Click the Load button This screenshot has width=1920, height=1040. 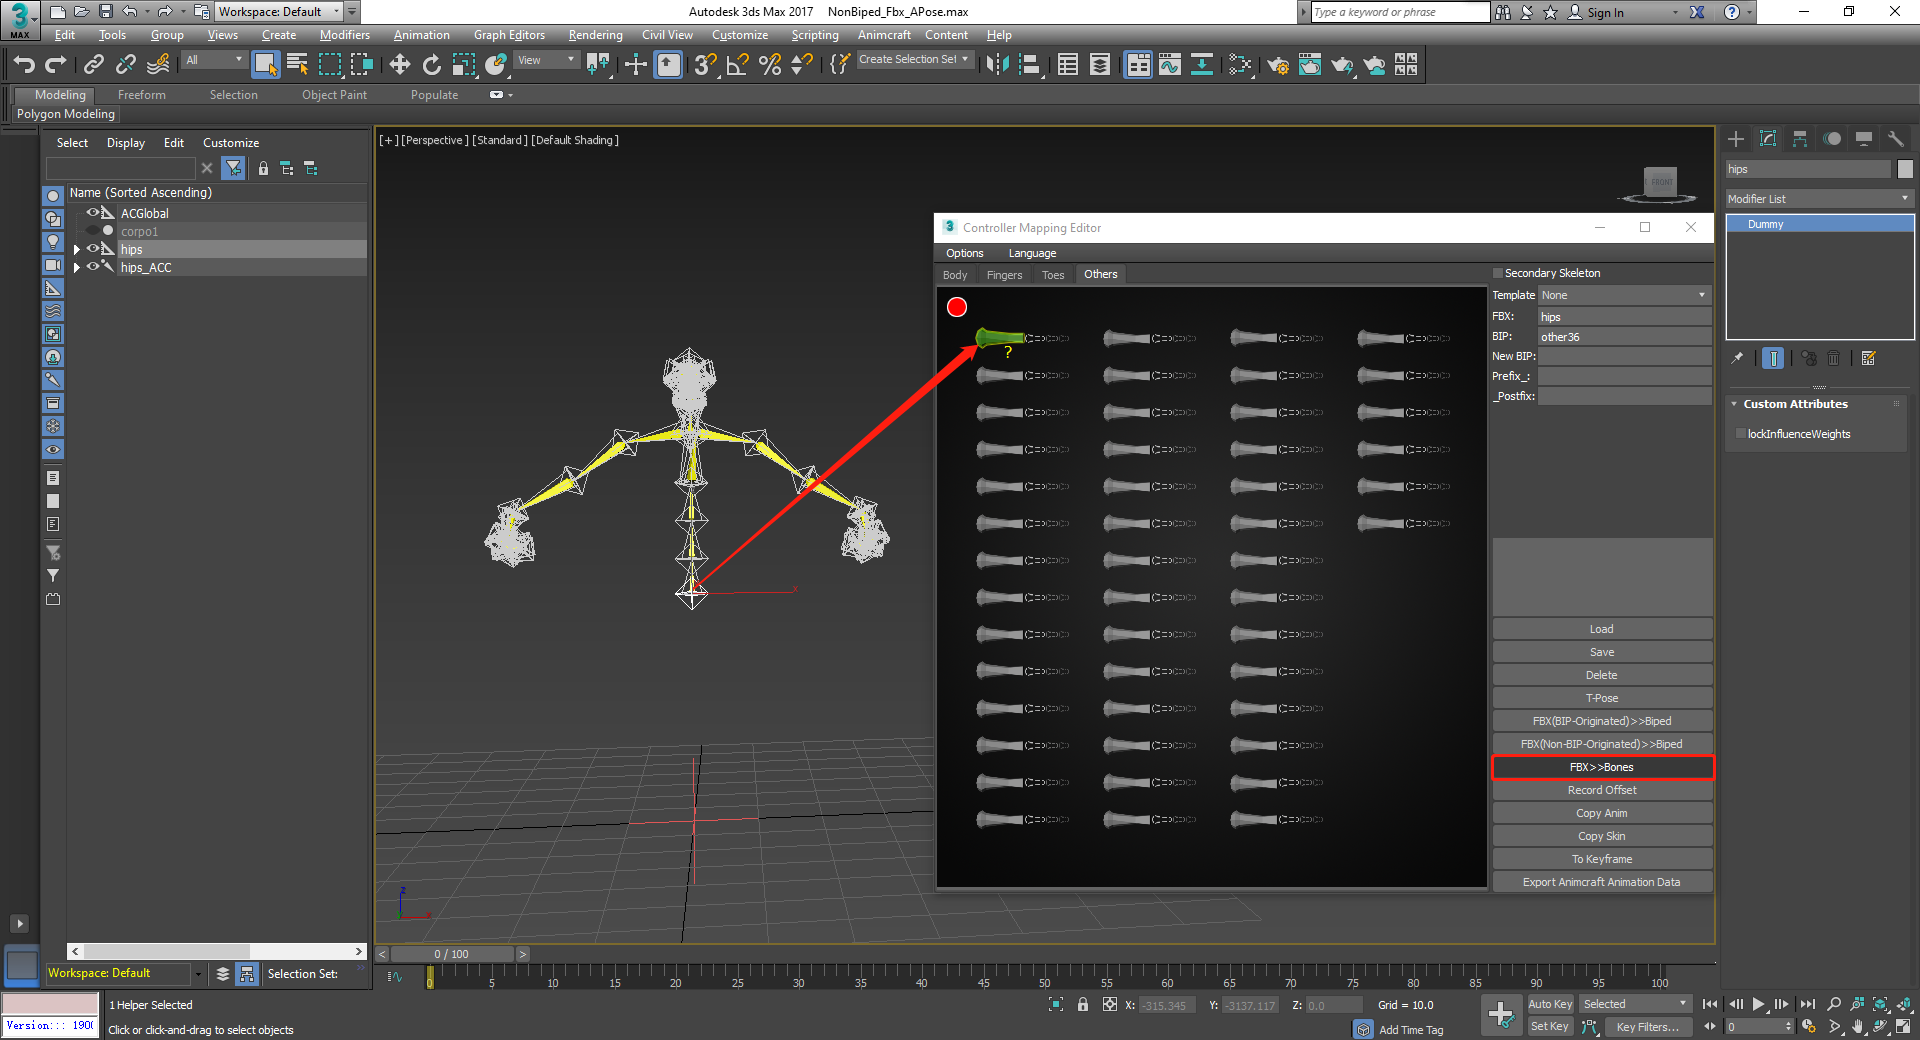pos(1602,629)
